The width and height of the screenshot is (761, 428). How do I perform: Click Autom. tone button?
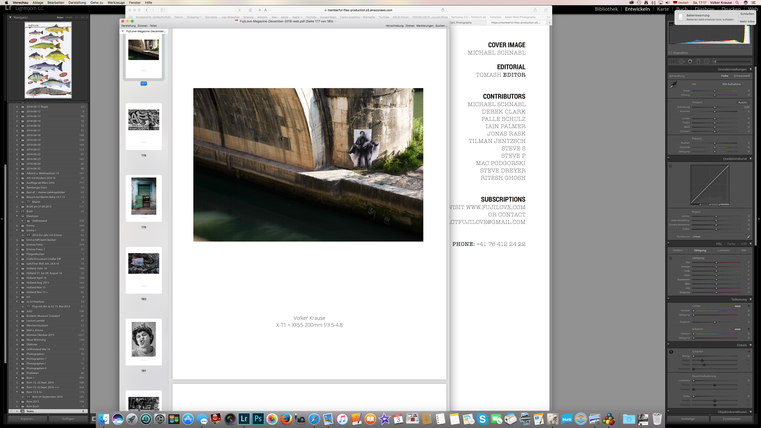[743, 102]
